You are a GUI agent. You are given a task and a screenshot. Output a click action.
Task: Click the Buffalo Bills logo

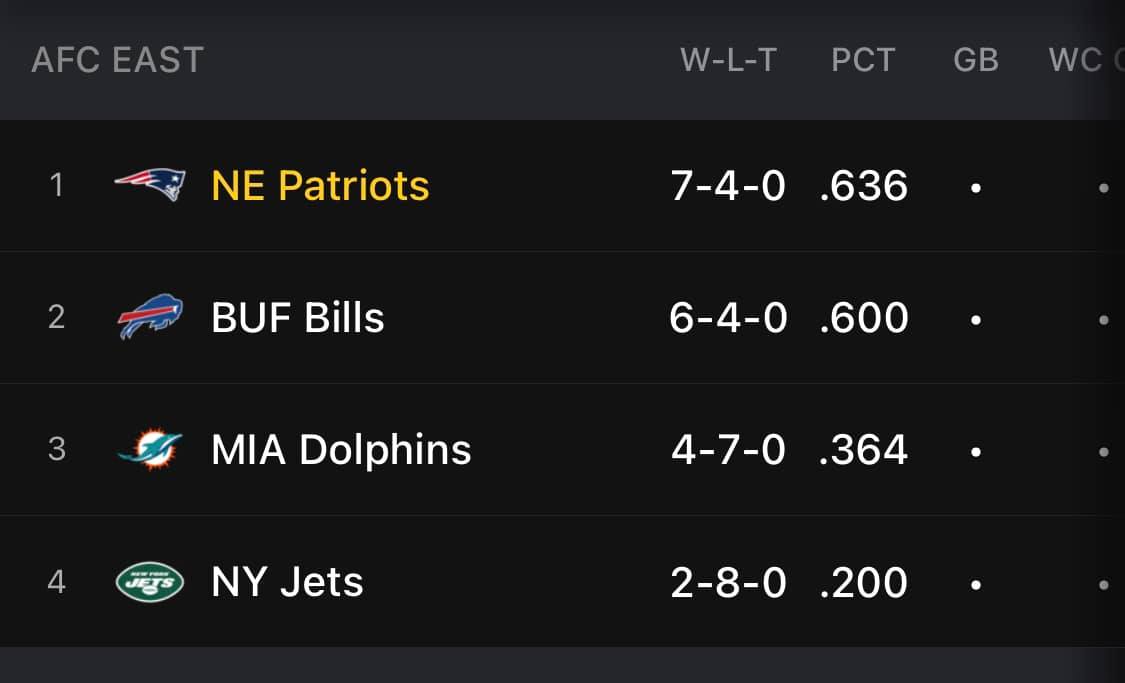pos(150,317)
